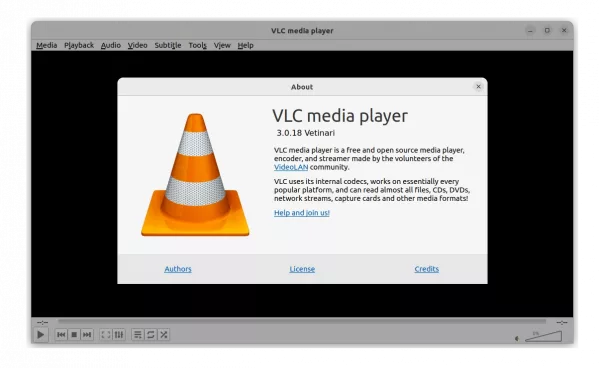Open the Credits link
The height and width of the screenshot is (368, 600).
pos(427,269)
